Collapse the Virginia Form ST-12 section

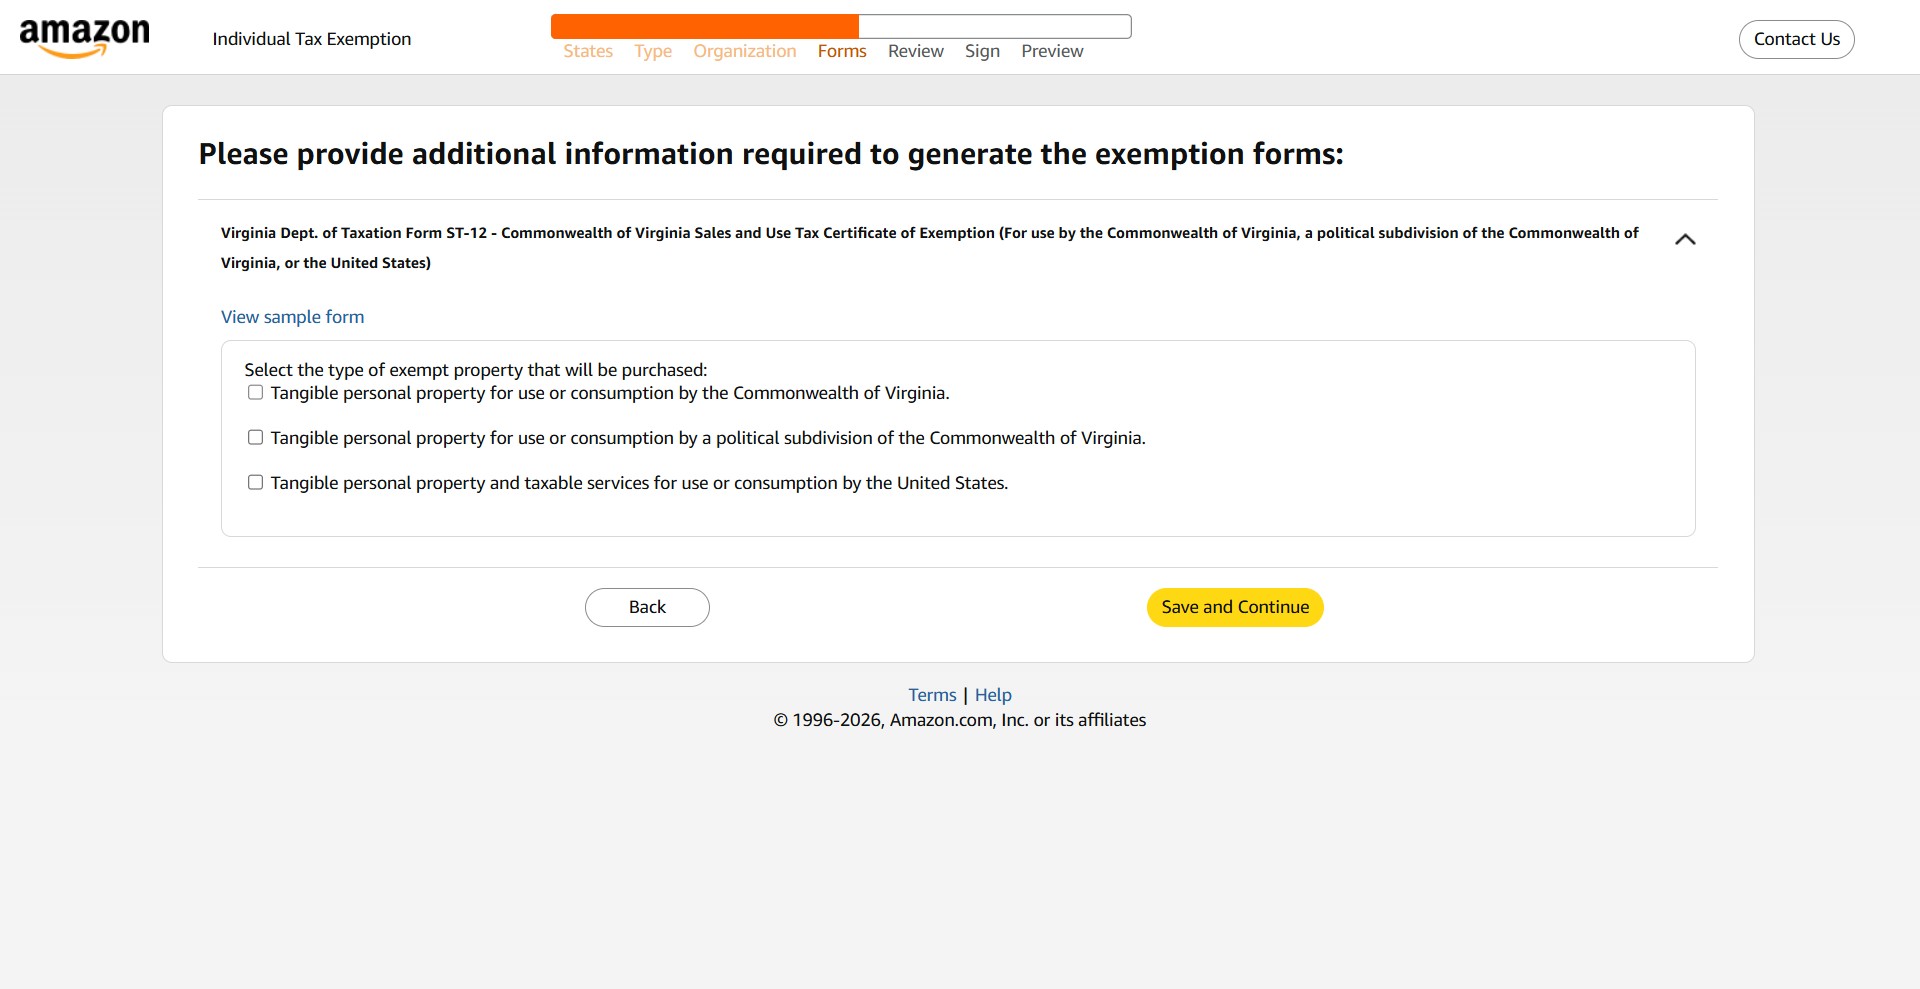1686,239
